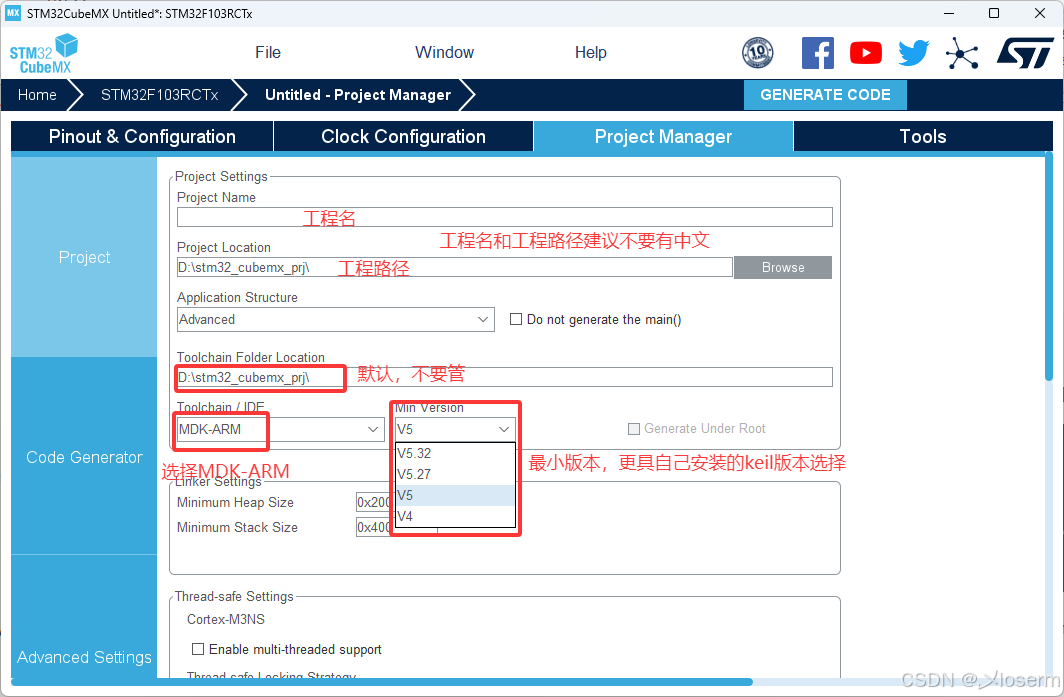Go to Home breadcrumb

click(37, 95)
